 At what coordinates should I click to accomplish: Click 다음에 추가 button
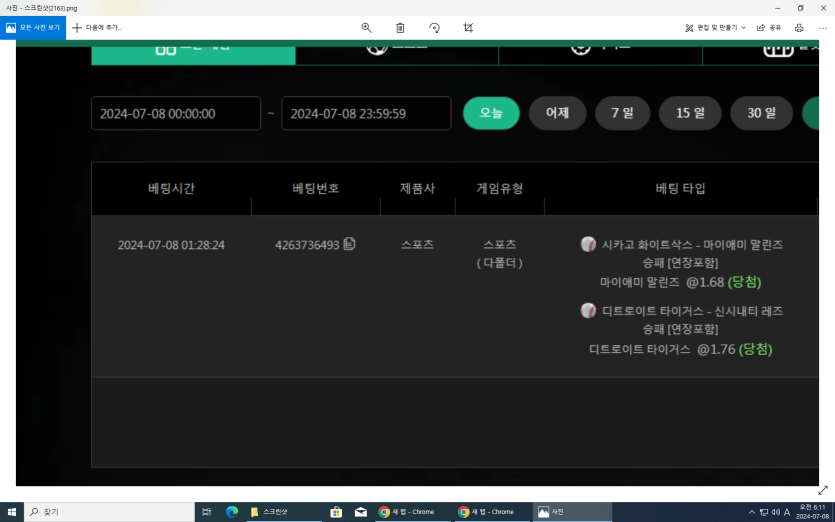click(x=97, y=28)
